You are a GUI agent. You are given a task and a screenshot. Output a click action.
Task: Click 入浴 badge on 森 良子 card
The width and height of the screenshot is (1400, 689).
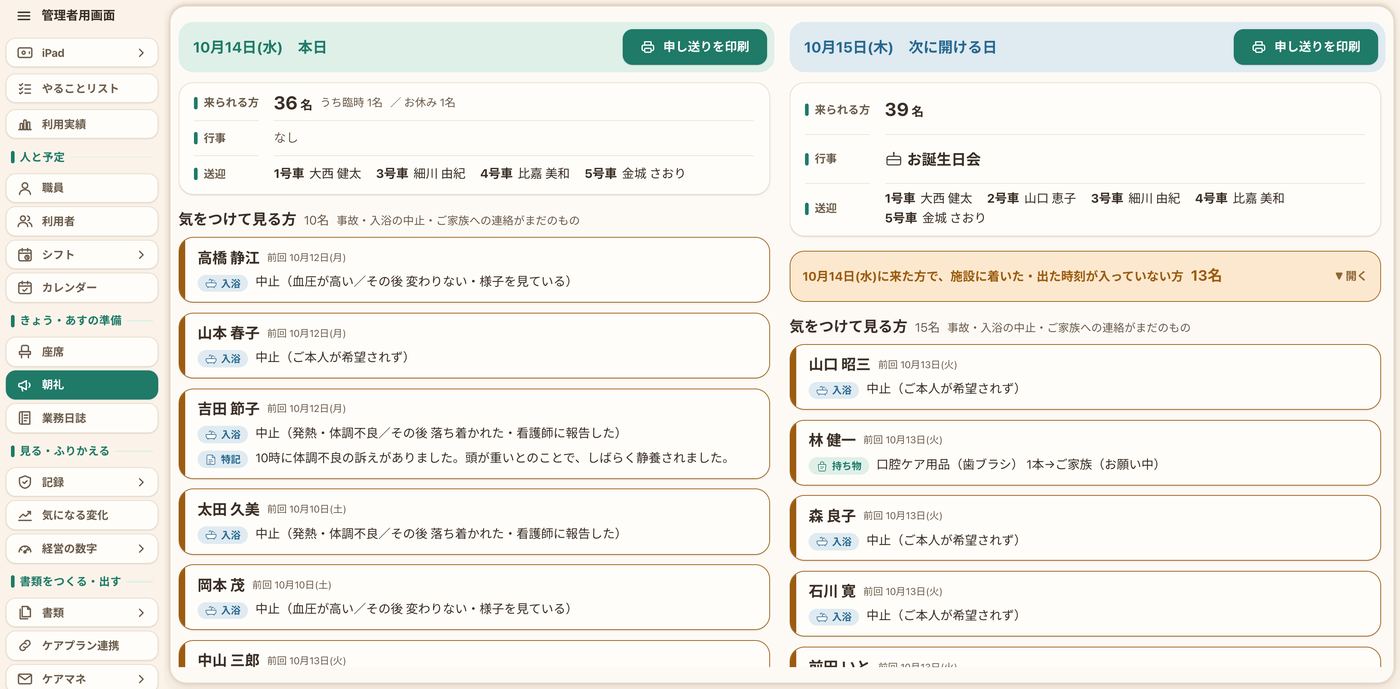[834, 541]
